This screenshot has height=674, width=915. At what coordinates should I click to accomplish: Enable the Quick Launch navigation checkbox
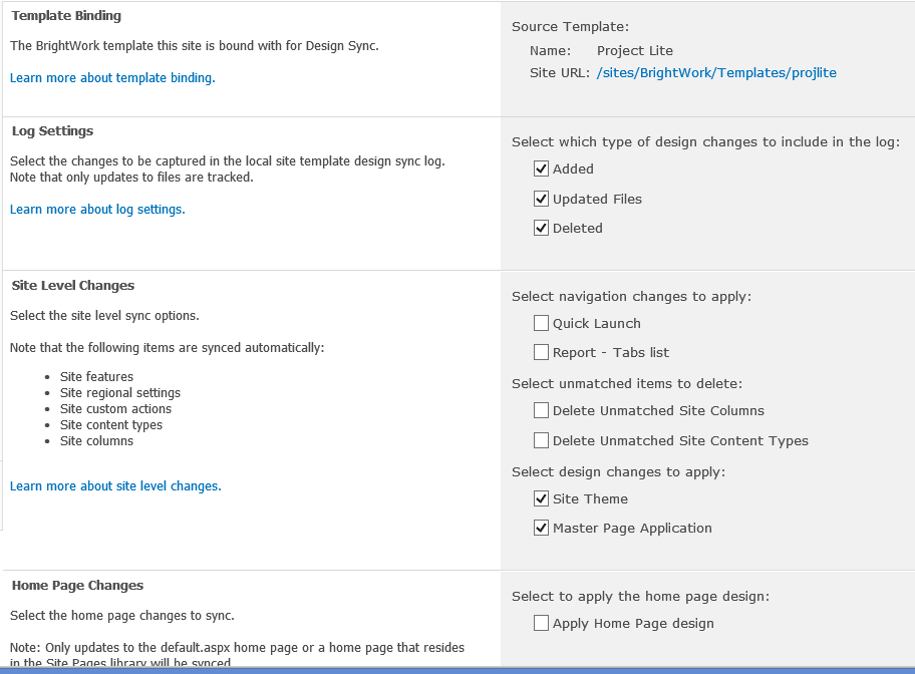pos(541,323)
